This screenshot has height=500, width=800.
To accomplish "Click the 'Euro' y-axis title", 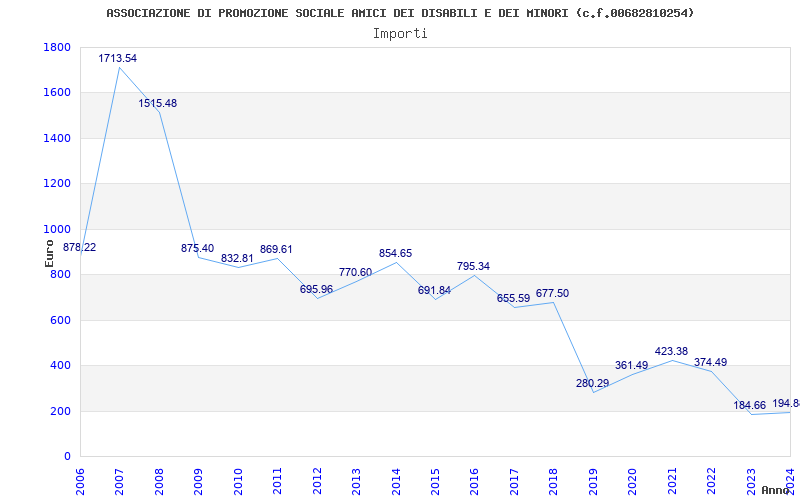I will (49, 253).
